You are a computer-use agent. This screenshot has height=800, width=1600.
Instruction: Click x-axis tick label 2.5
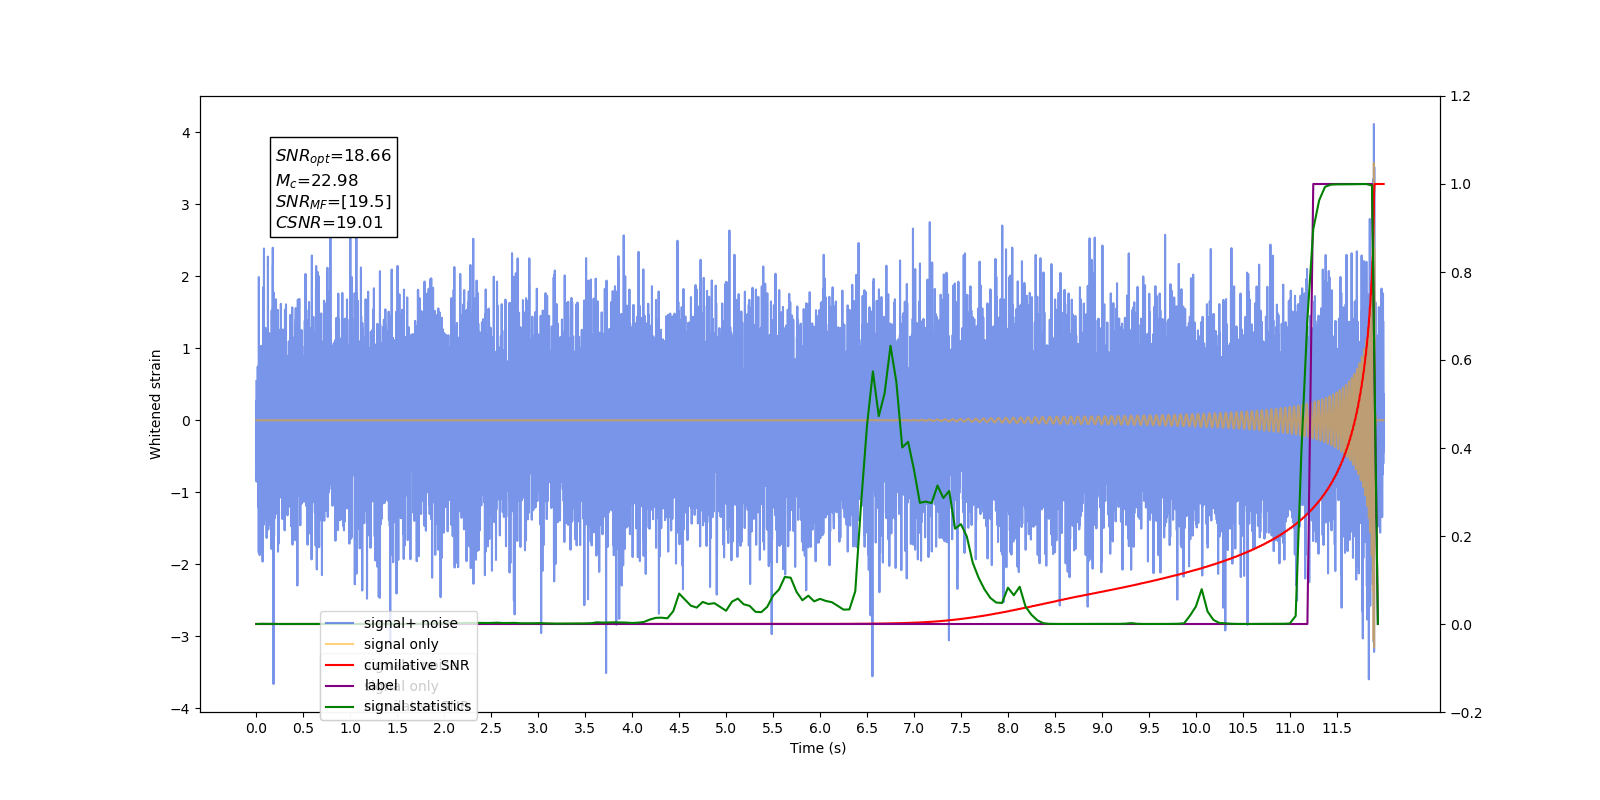pyautogui.click(x=491, y=728)
